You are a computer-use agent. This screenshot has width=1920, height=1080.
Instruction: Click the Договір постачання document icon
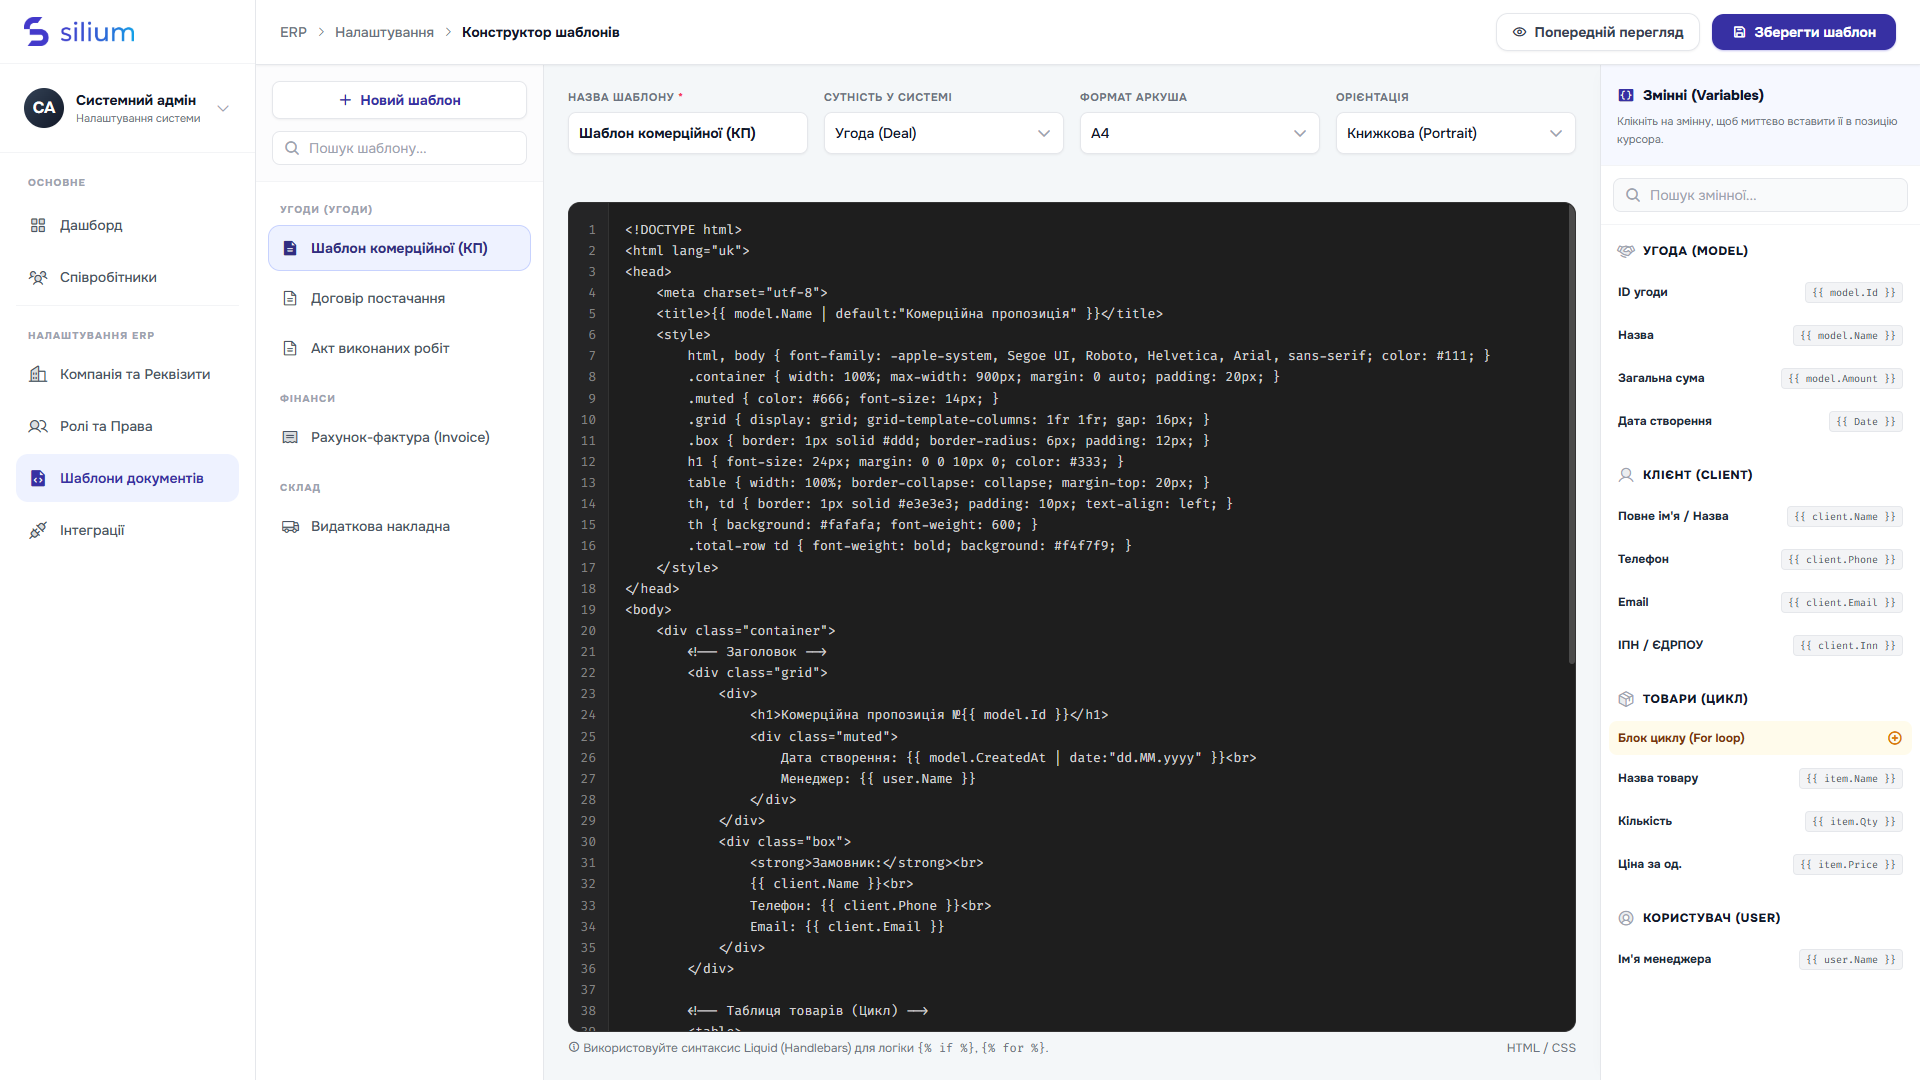tap(290, 298)
